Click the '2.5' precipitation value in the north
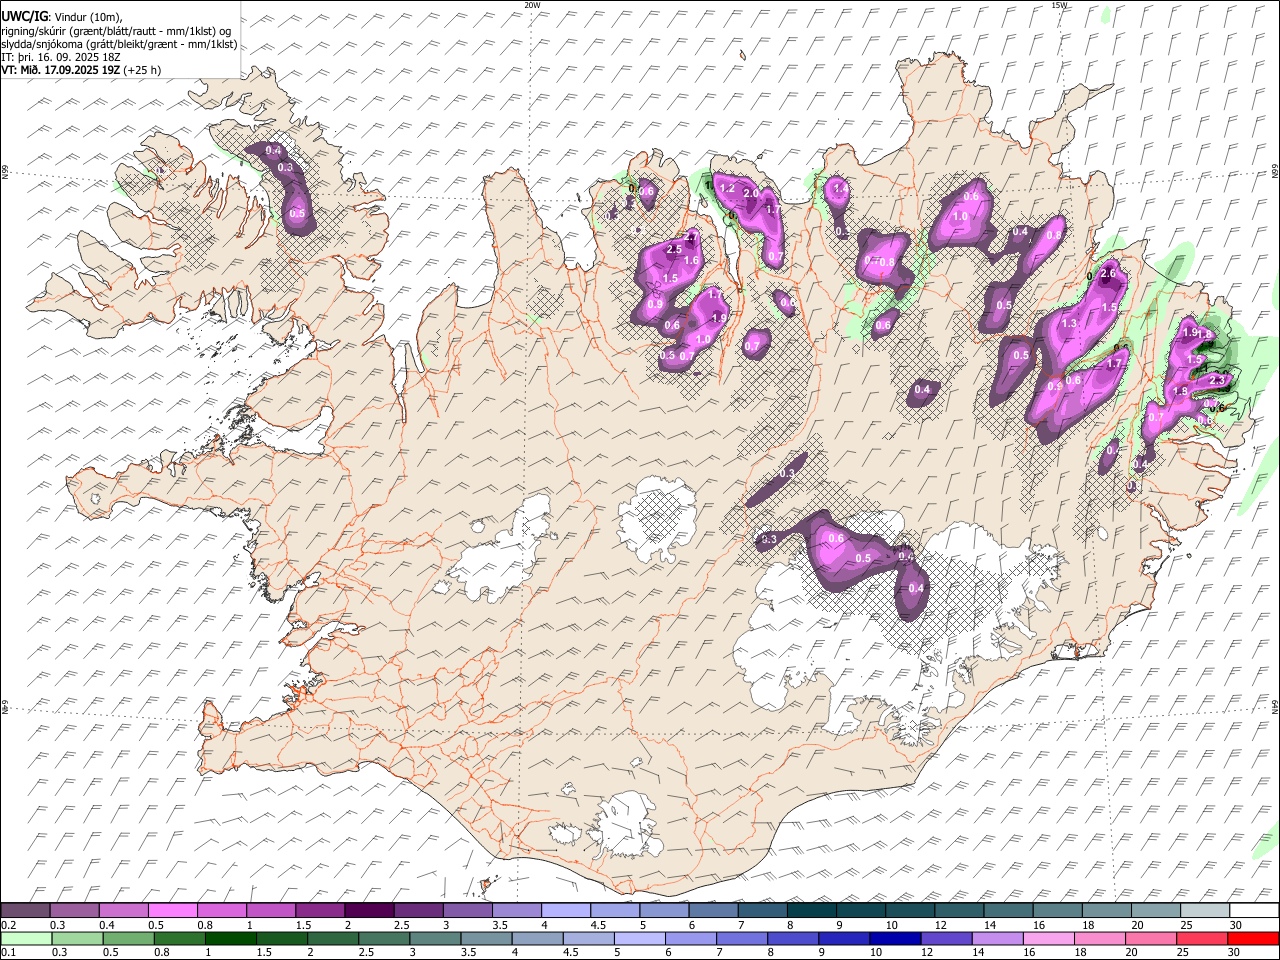This screenshot has height=960, width=1280. click(x=673, y=249)
